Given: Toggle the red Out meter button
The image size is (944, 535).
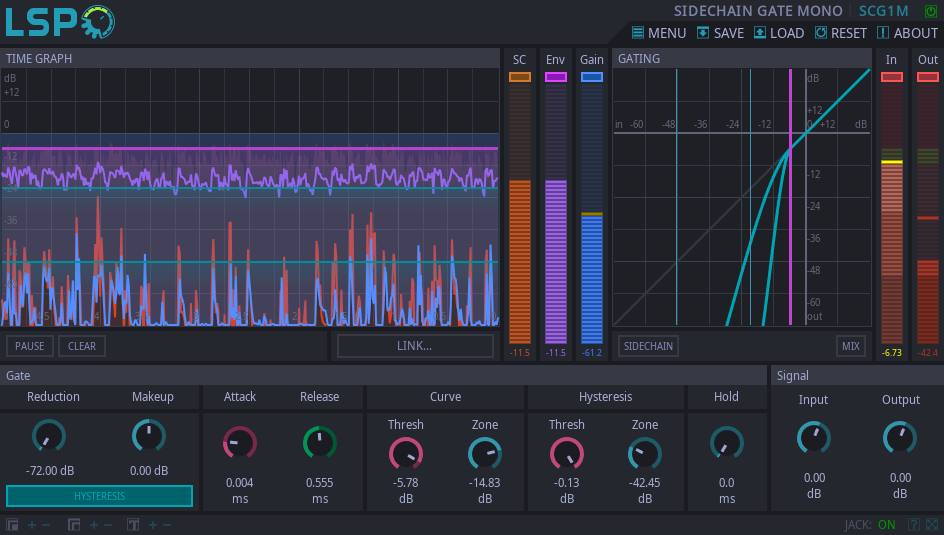Looking at the screenshot, I should tap(928, 77).
